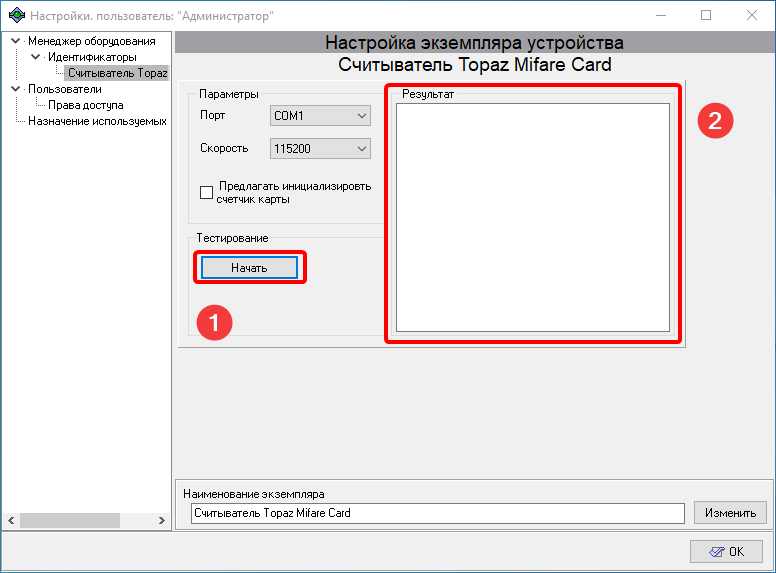Click the horizontal scrollbar thumb in tree panel
The width and height of the screenshot is (776, 573).
tap(70, 520)
